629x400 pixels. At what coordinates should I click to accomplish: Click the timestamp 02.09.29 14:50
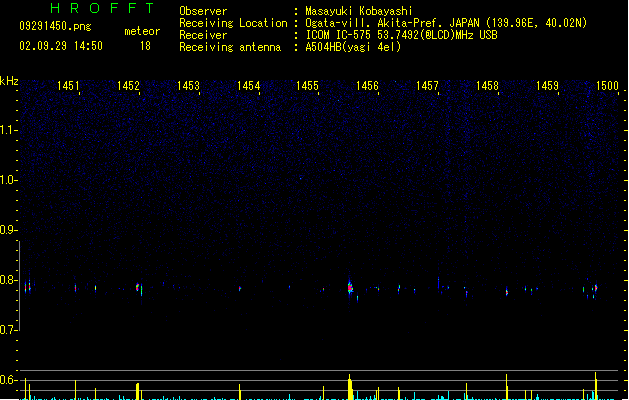tap(61, 46)
